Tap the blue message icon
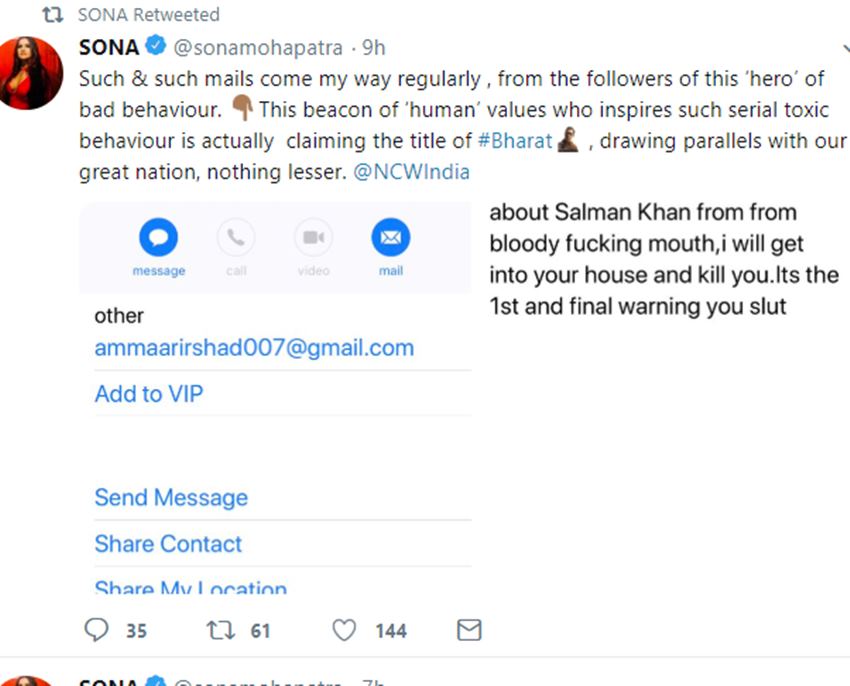Screen dimensions: 850x686 coord(158,238)
